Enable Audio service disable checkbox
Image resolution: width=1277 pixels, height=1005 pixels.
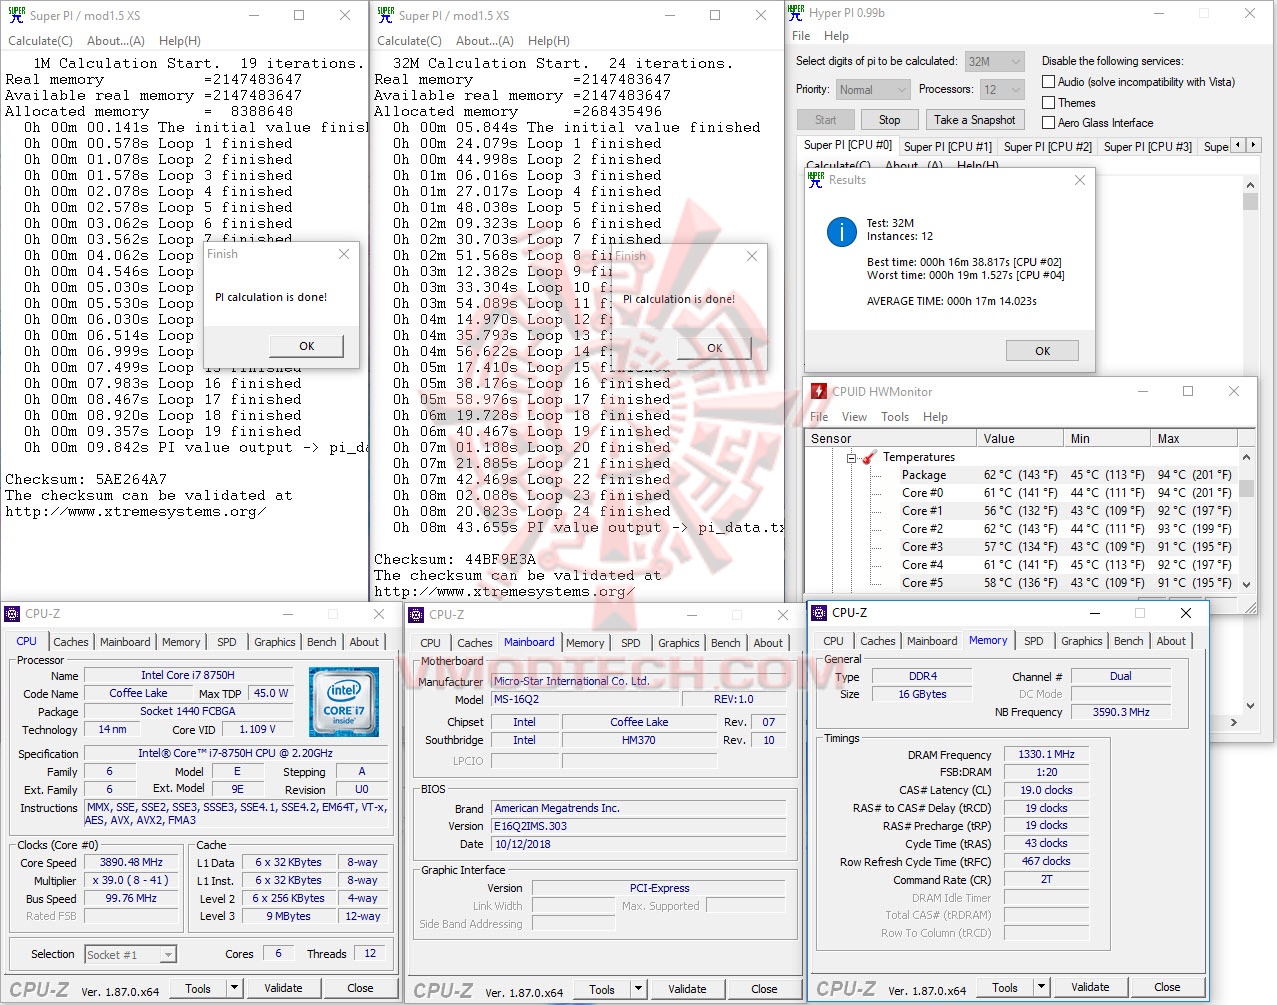(x=1048, y=82)
